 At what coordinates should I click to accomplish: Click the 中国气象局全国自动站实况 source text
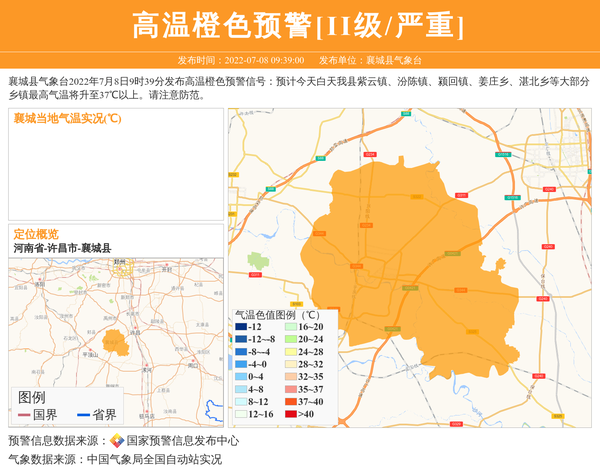pos(154,460)
